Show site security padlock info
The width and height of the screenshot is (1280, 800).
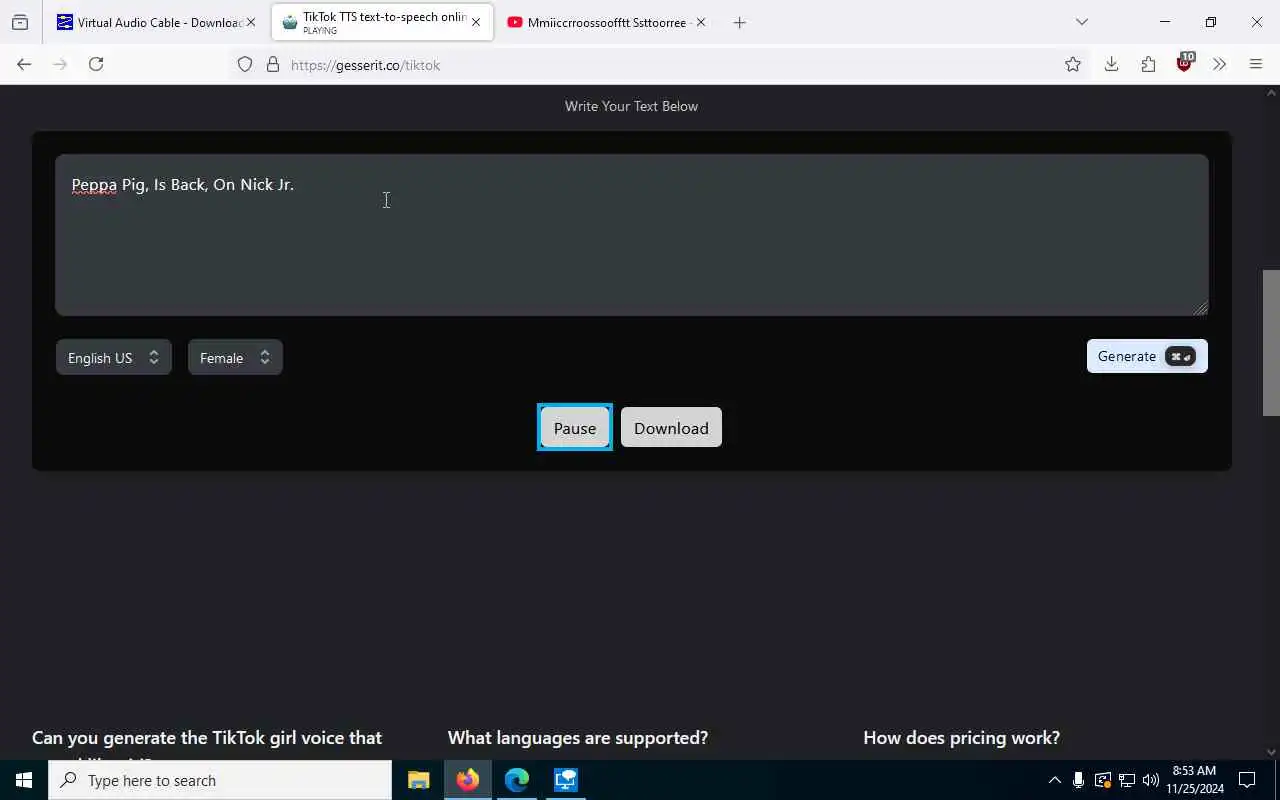point(272,65)
